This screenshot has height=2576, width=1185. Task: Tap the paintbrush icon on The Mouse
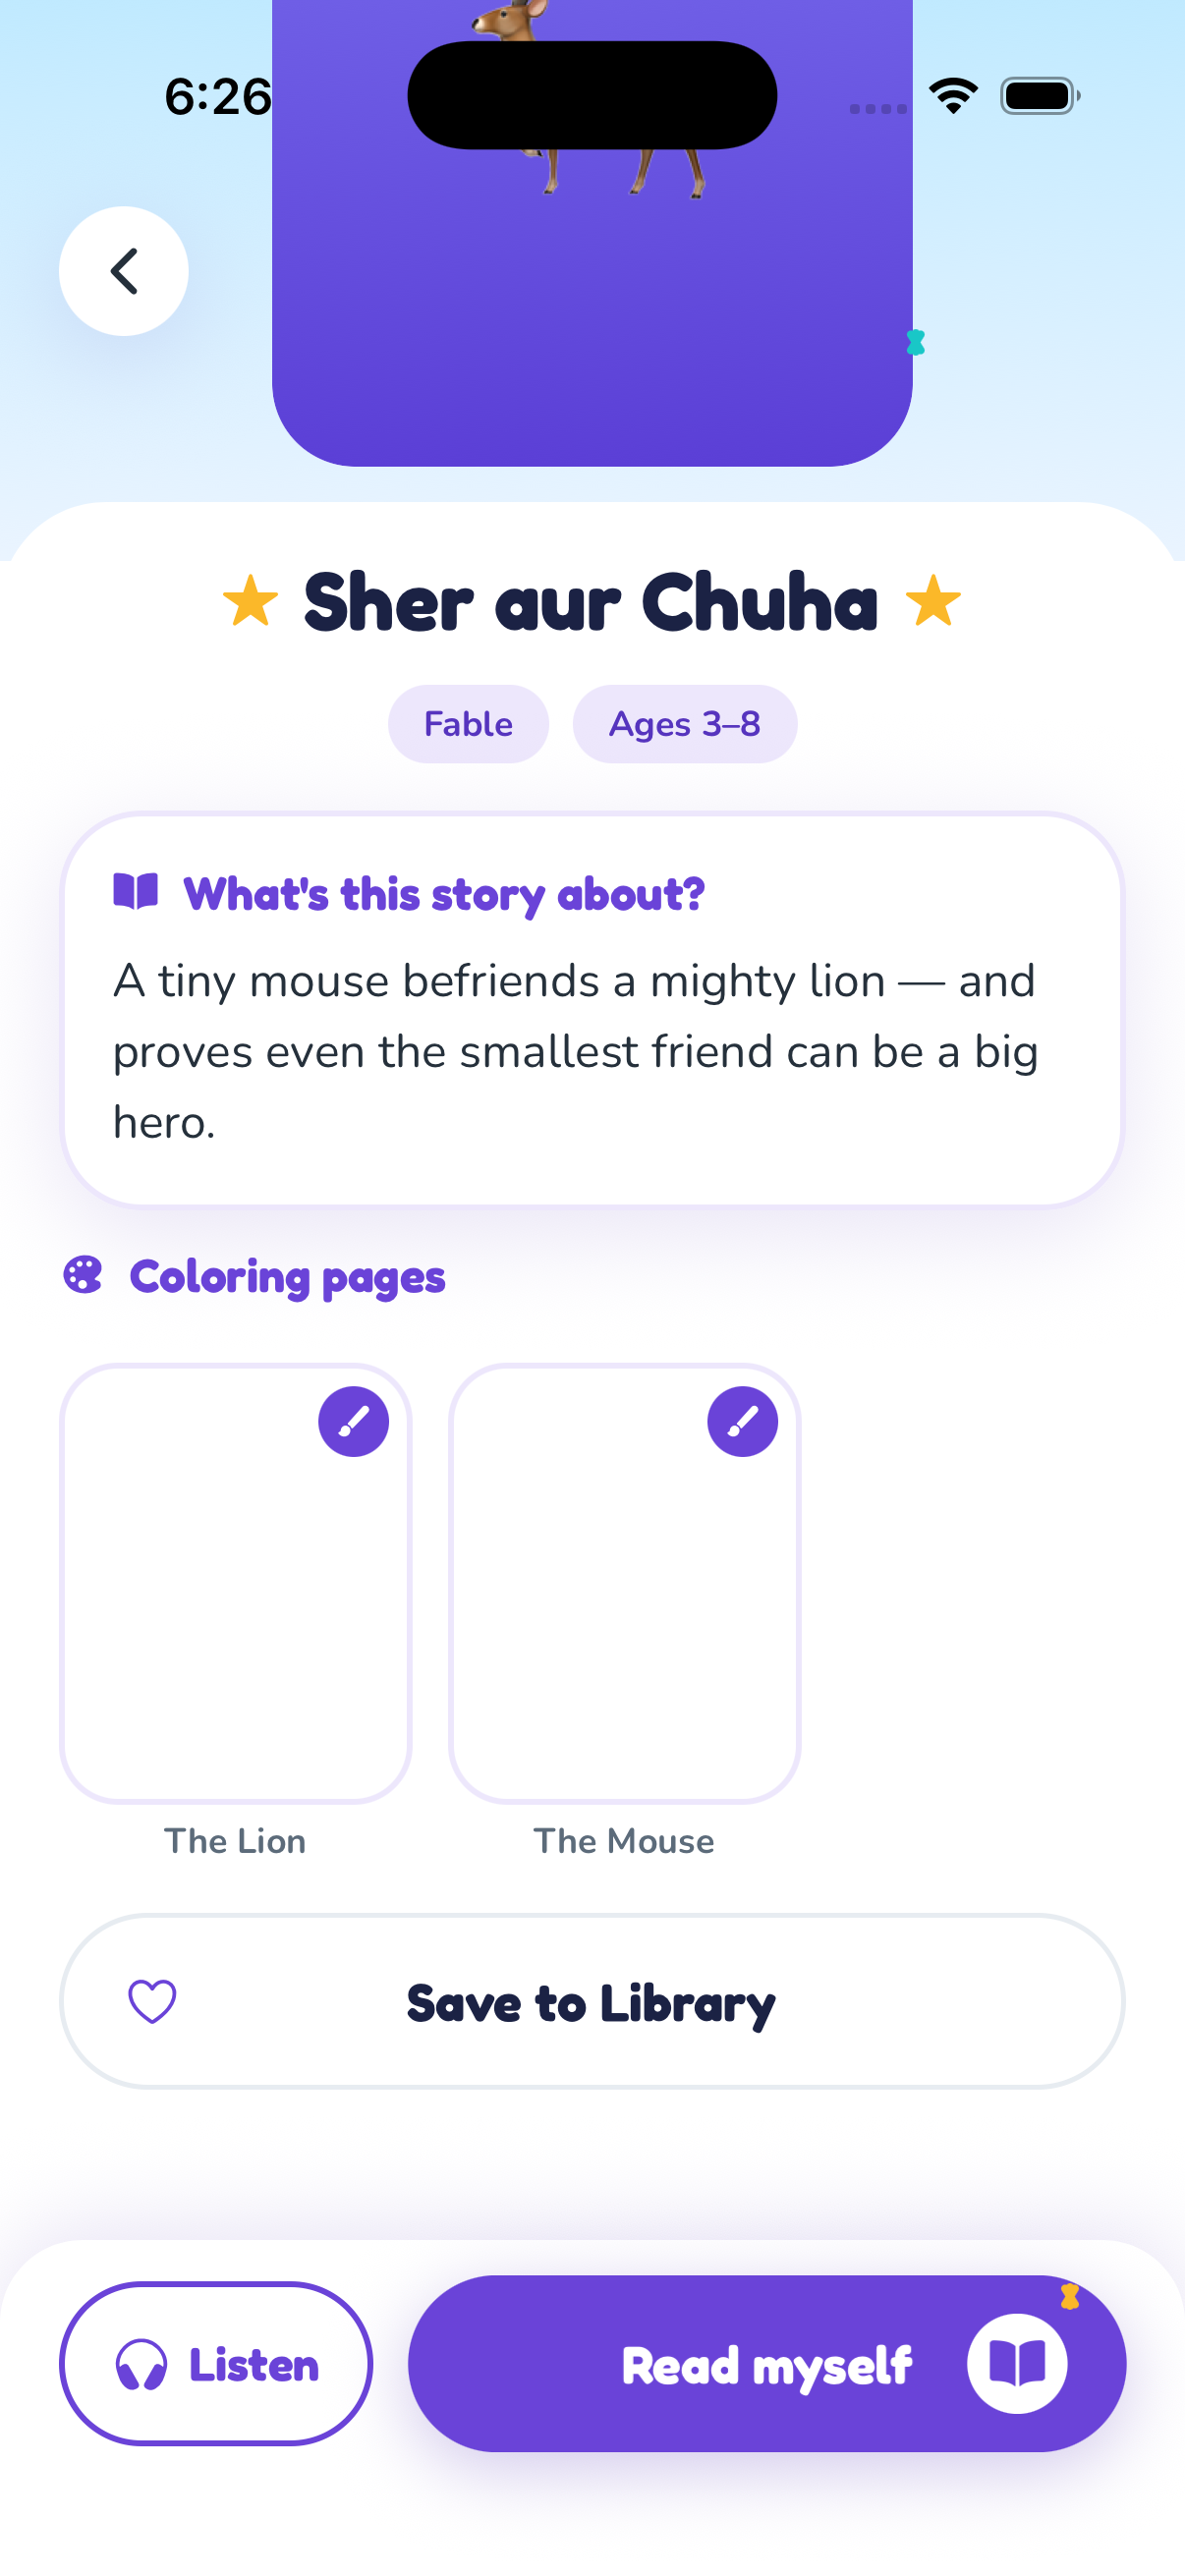(x=742, y=1421)
